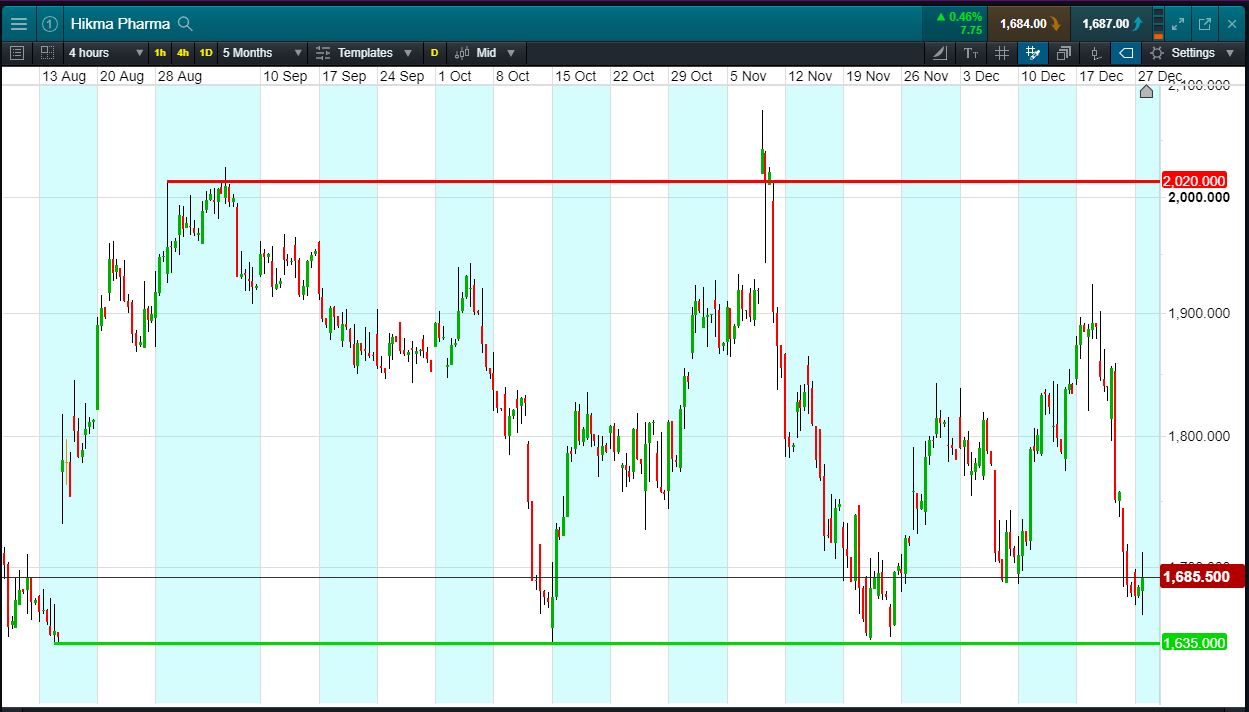
Task: Click the 1,800.000 price axis label
Action: click(x=1198, y=436)
